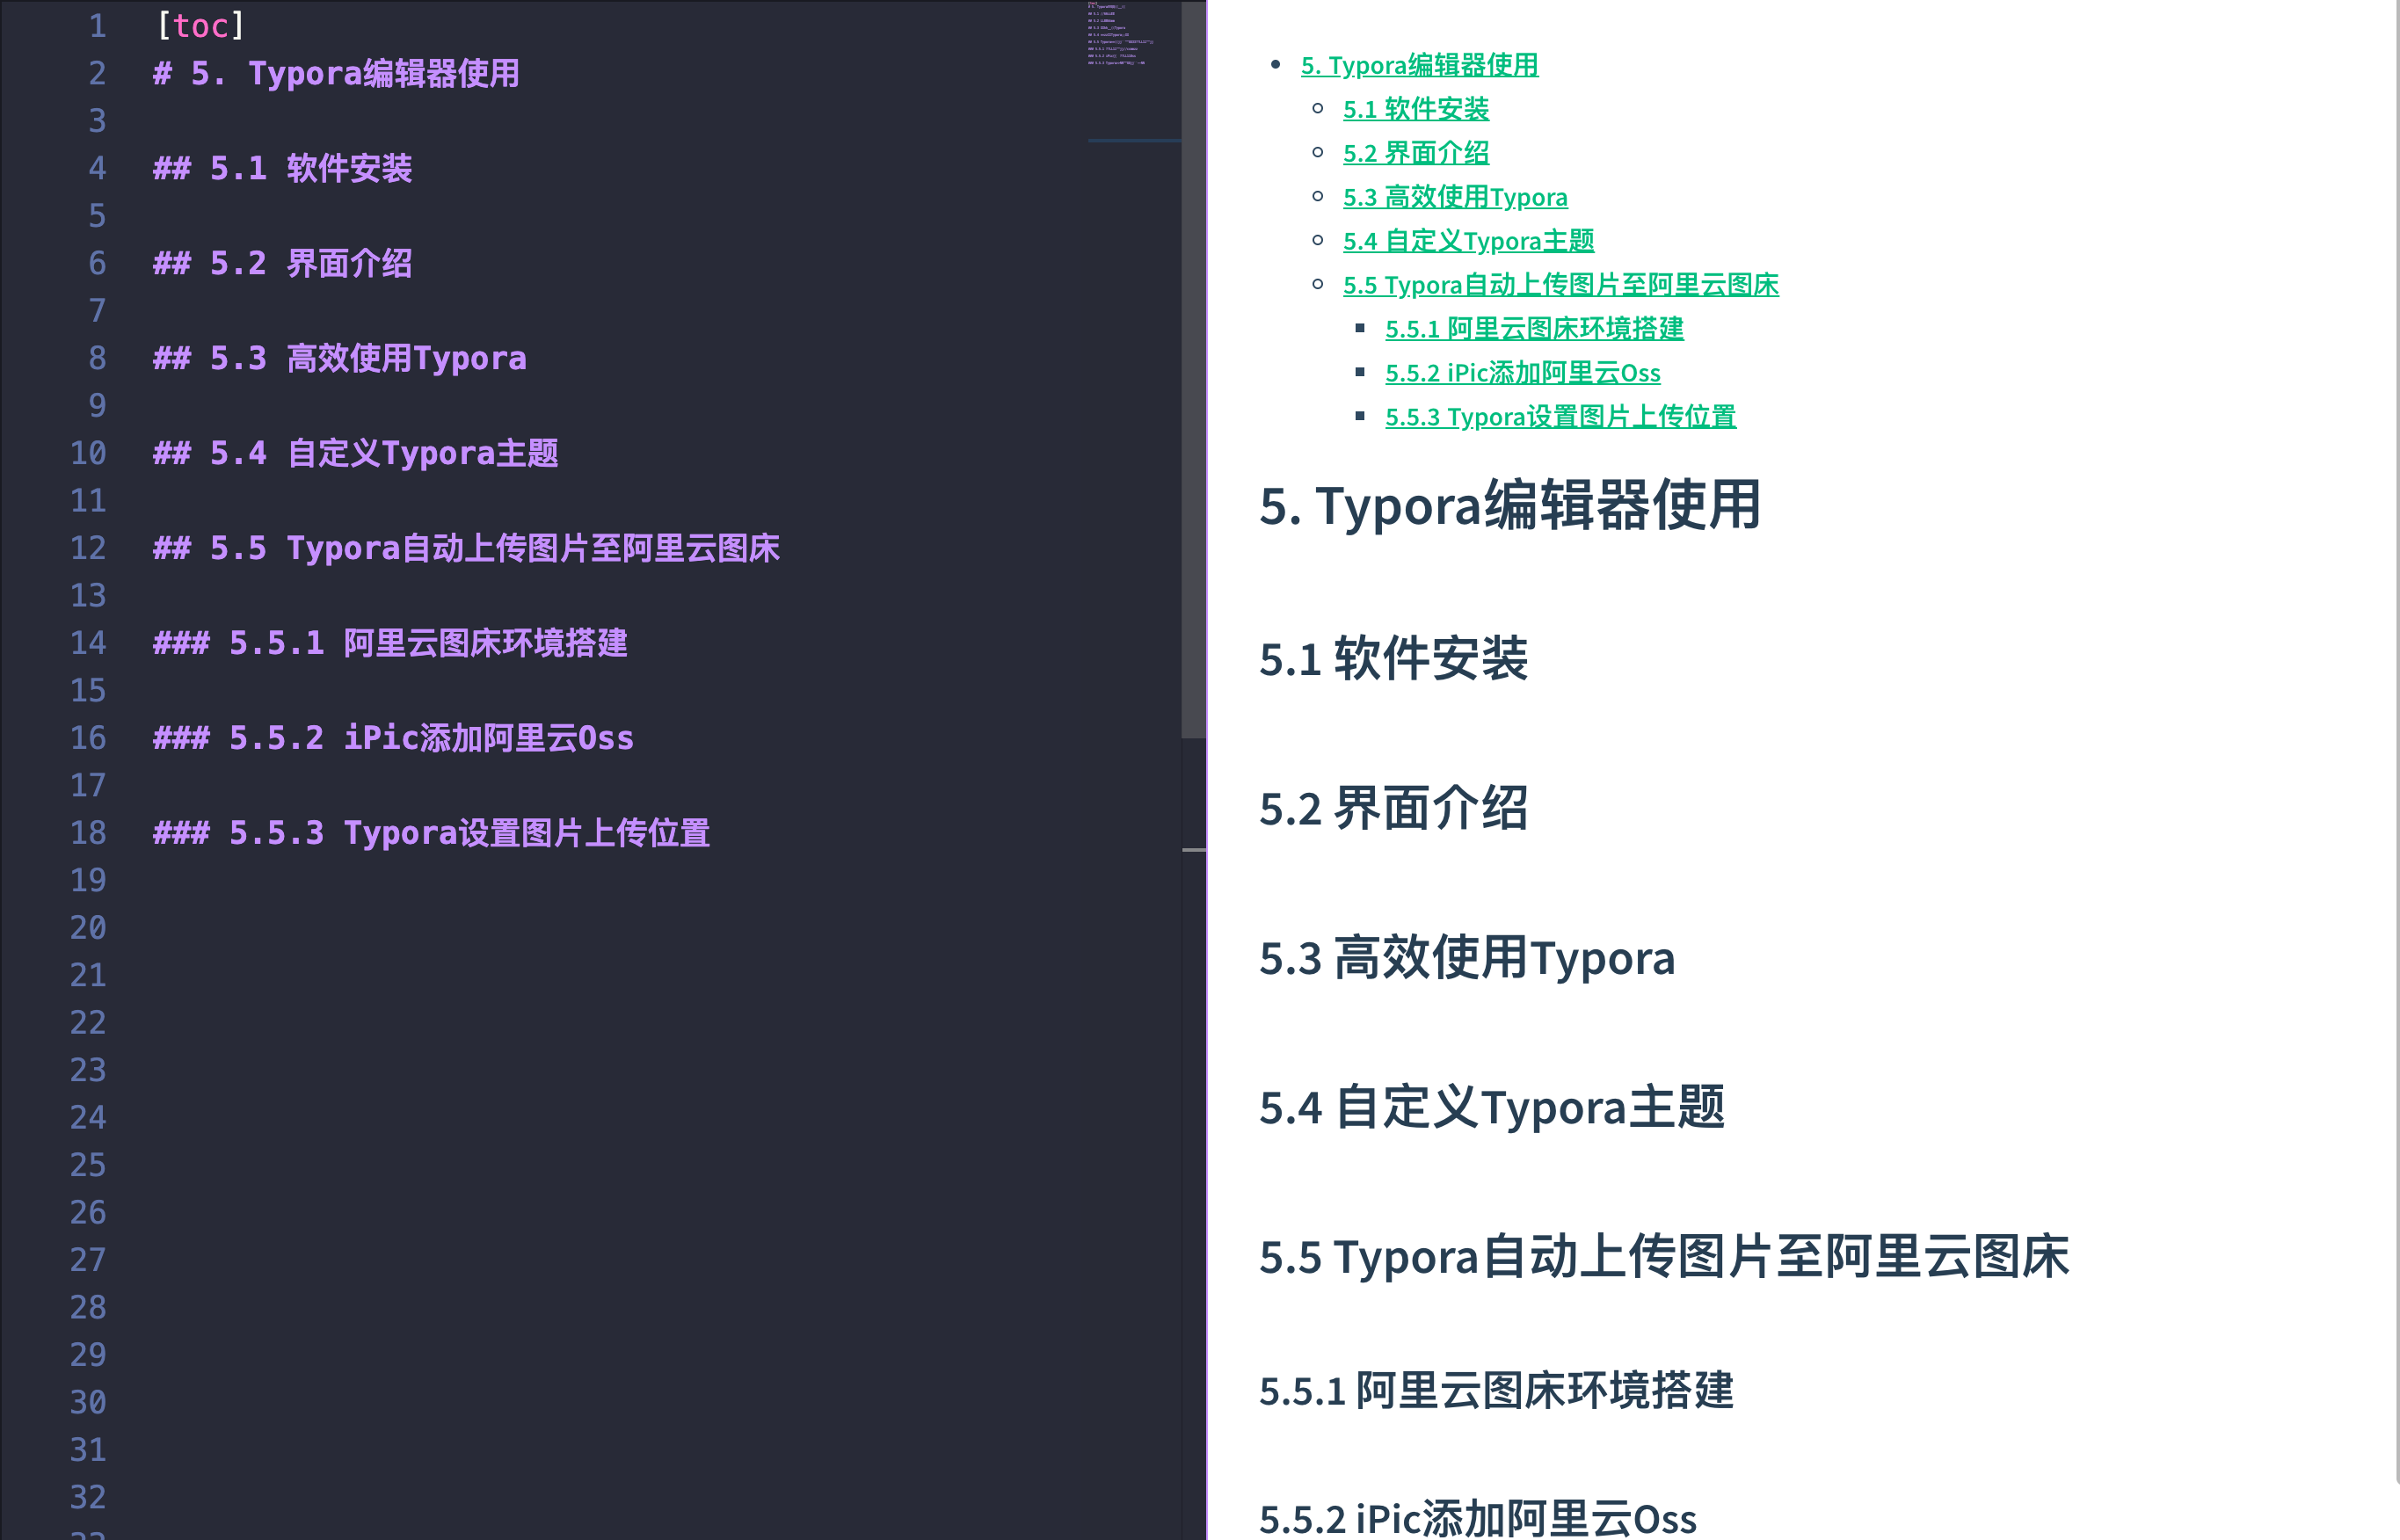Place cursor in '# 5. Typora编辑器使用' source line
Image resolution: width=2400 pixels, height=1540 pixels.
pyautogui.click(x=336, y=73)
